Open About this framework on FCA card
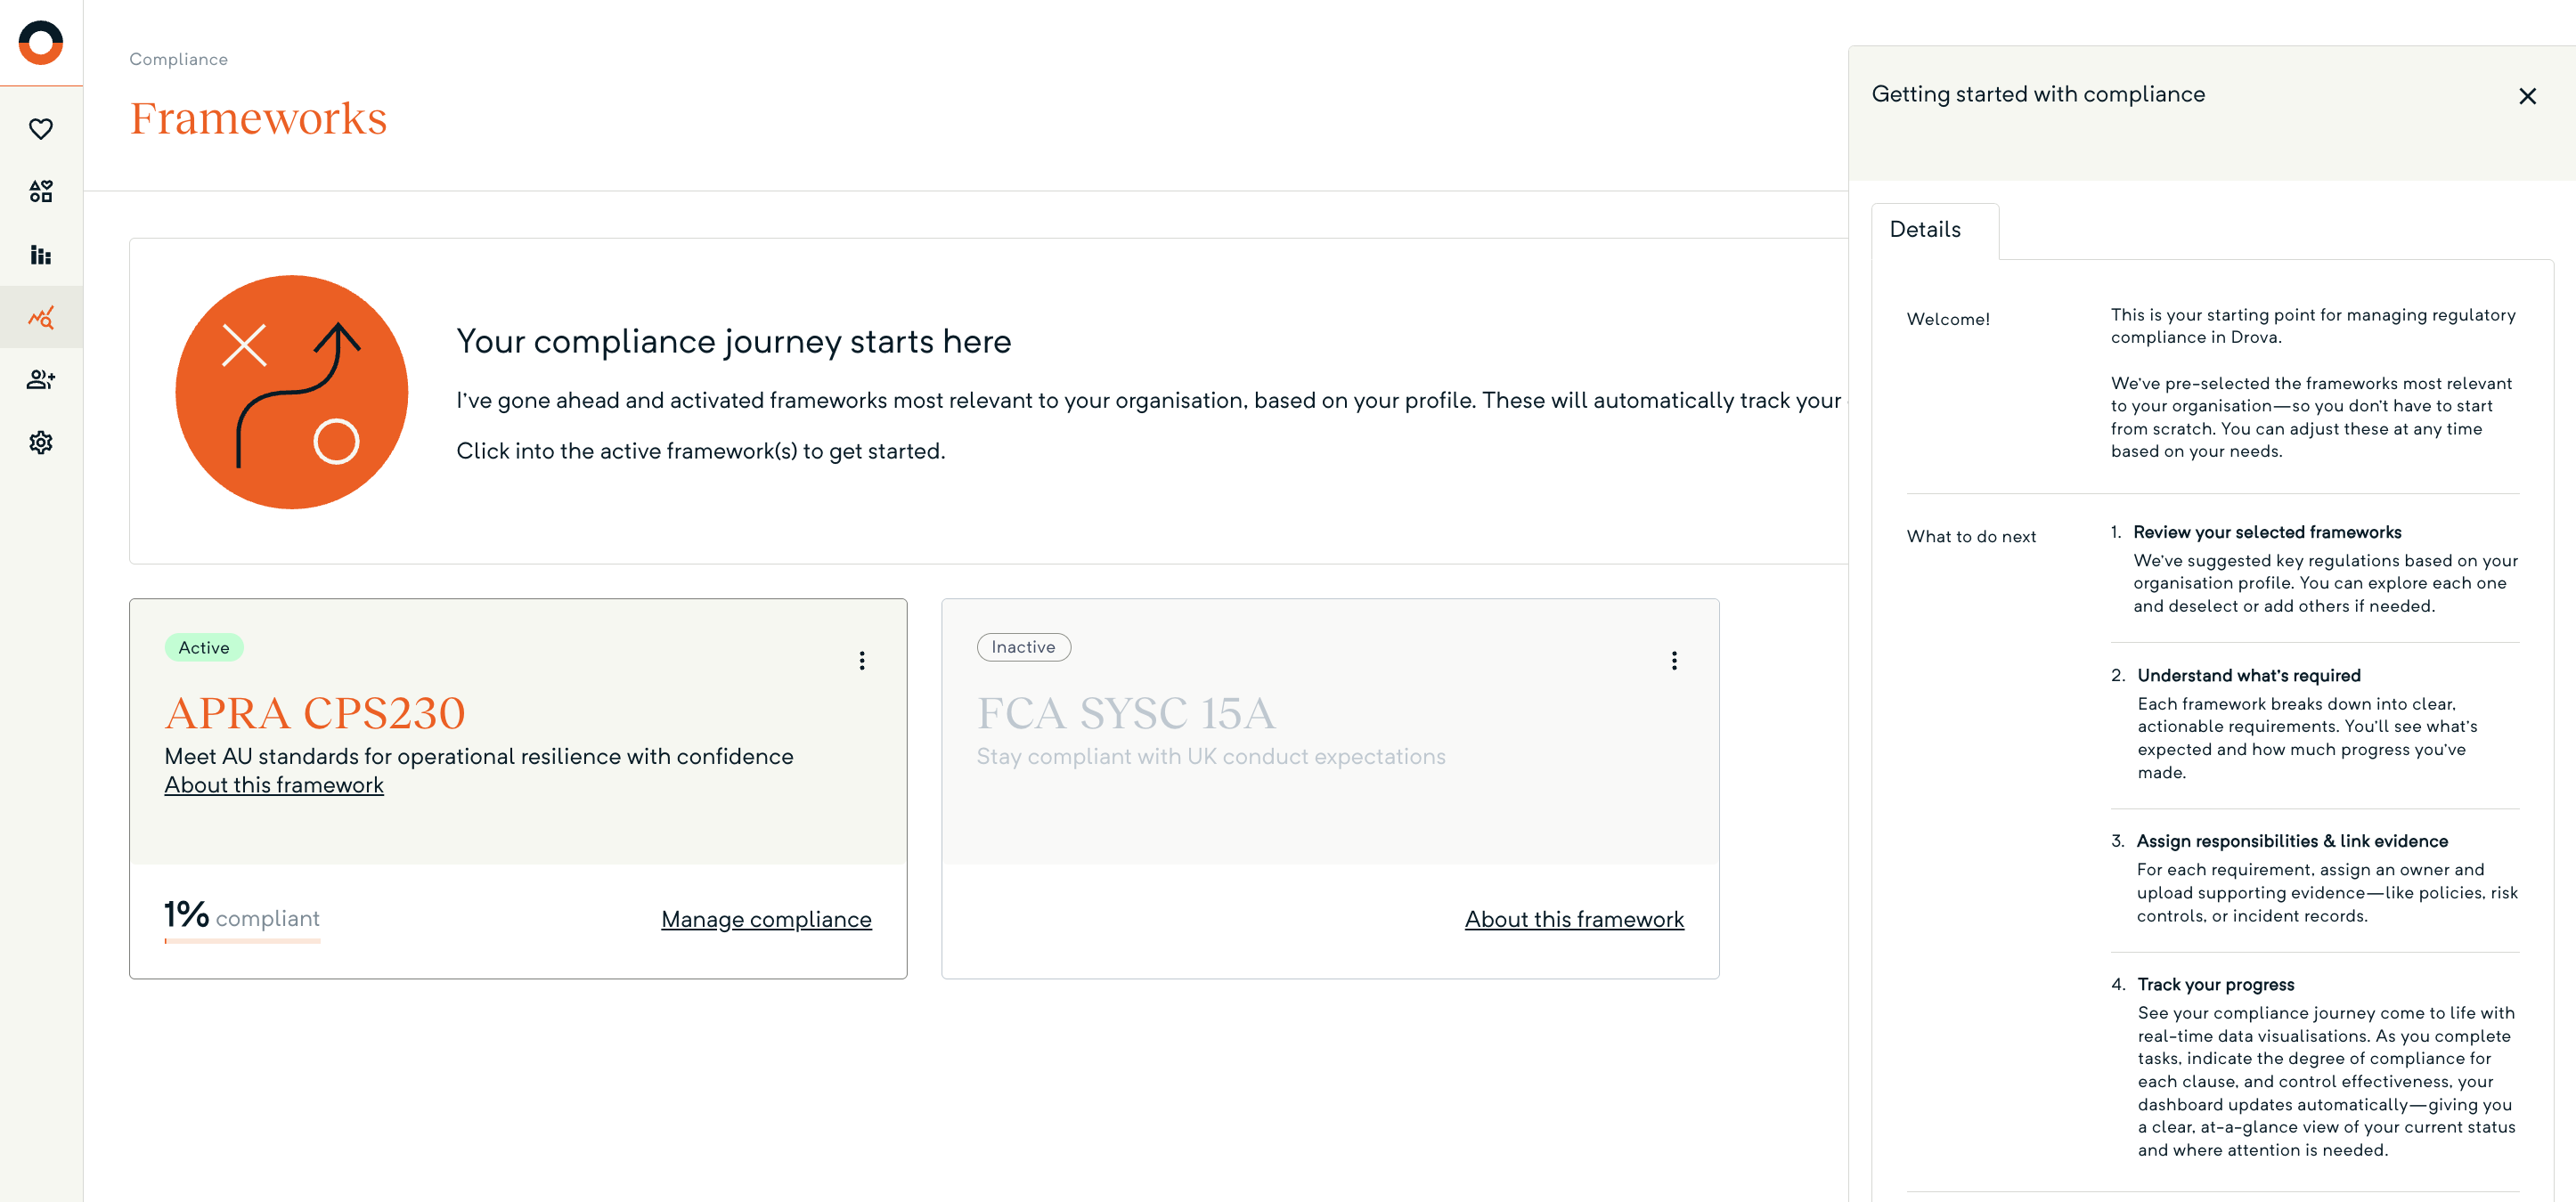The image size is (2576, 1202). point(1574,919)
